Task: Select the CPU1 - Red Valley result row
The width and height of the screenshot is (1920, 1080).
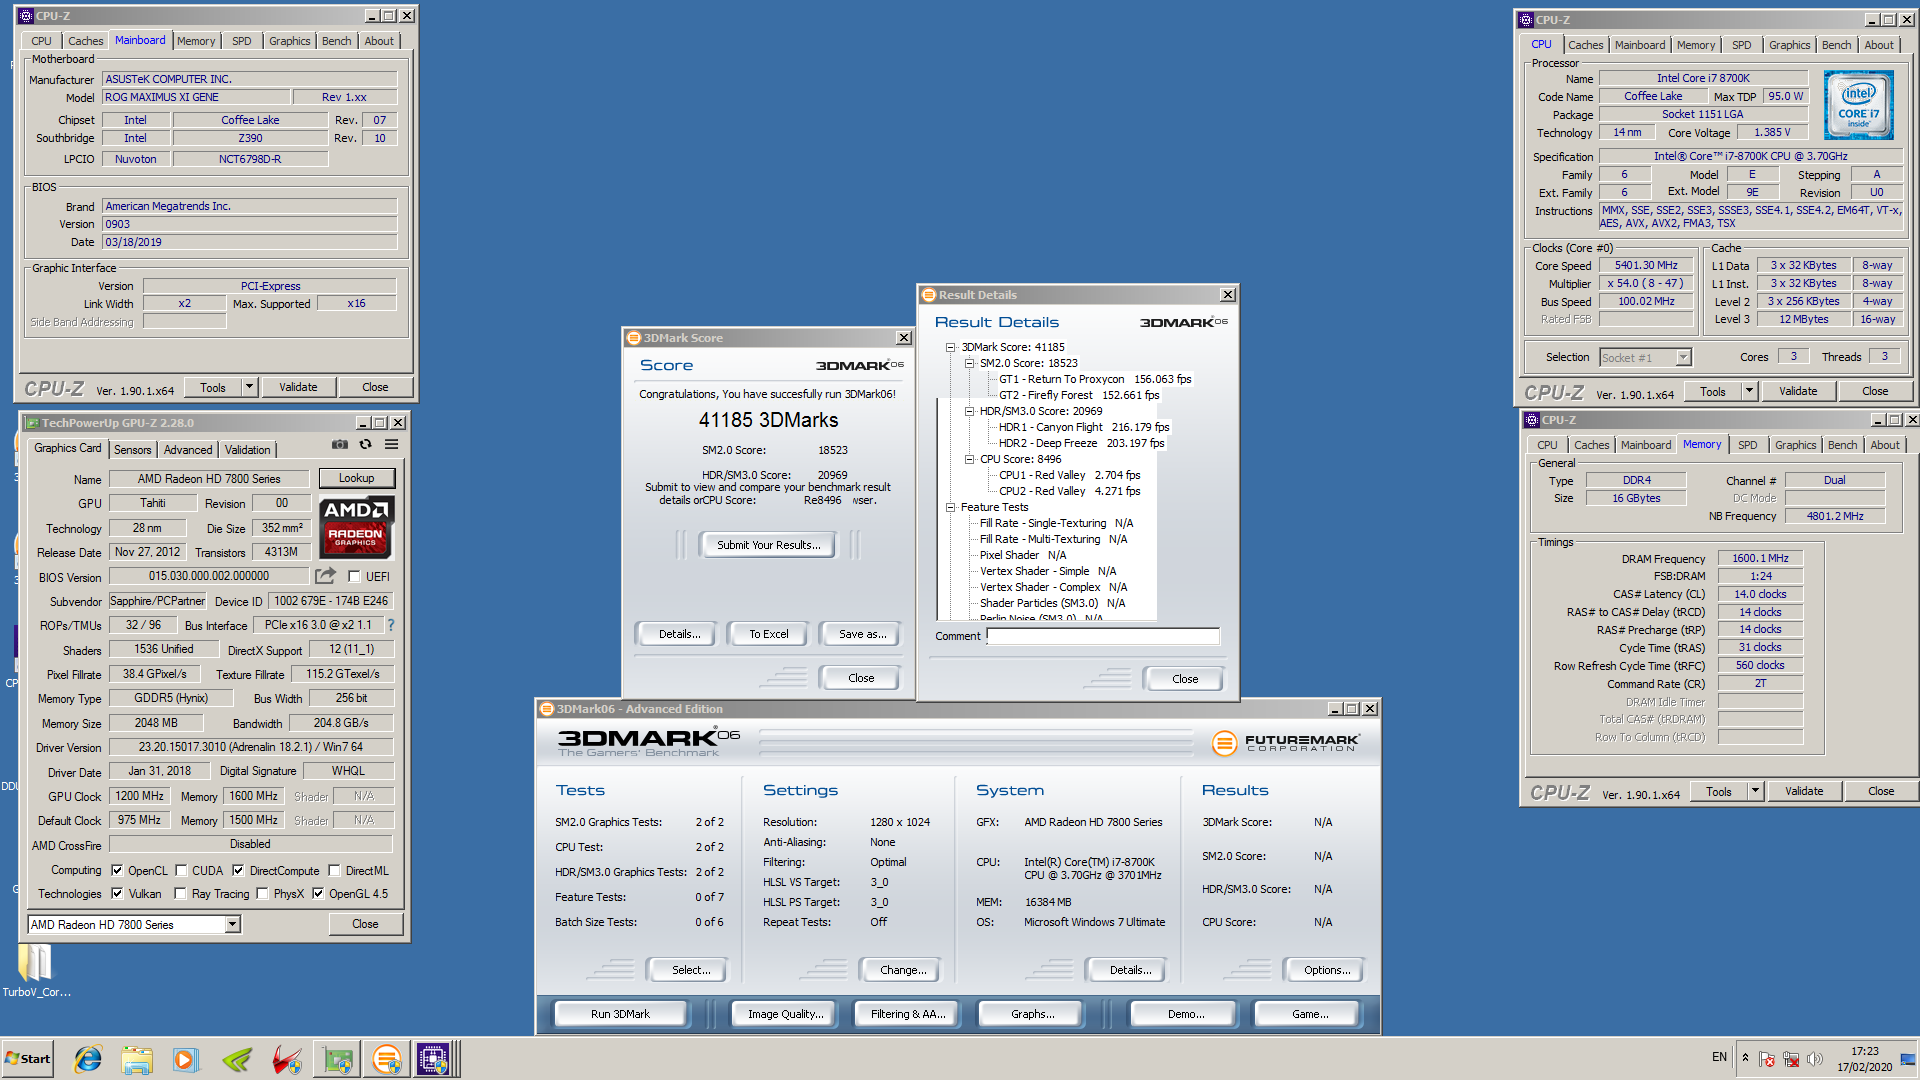Action: [1069, 475]
